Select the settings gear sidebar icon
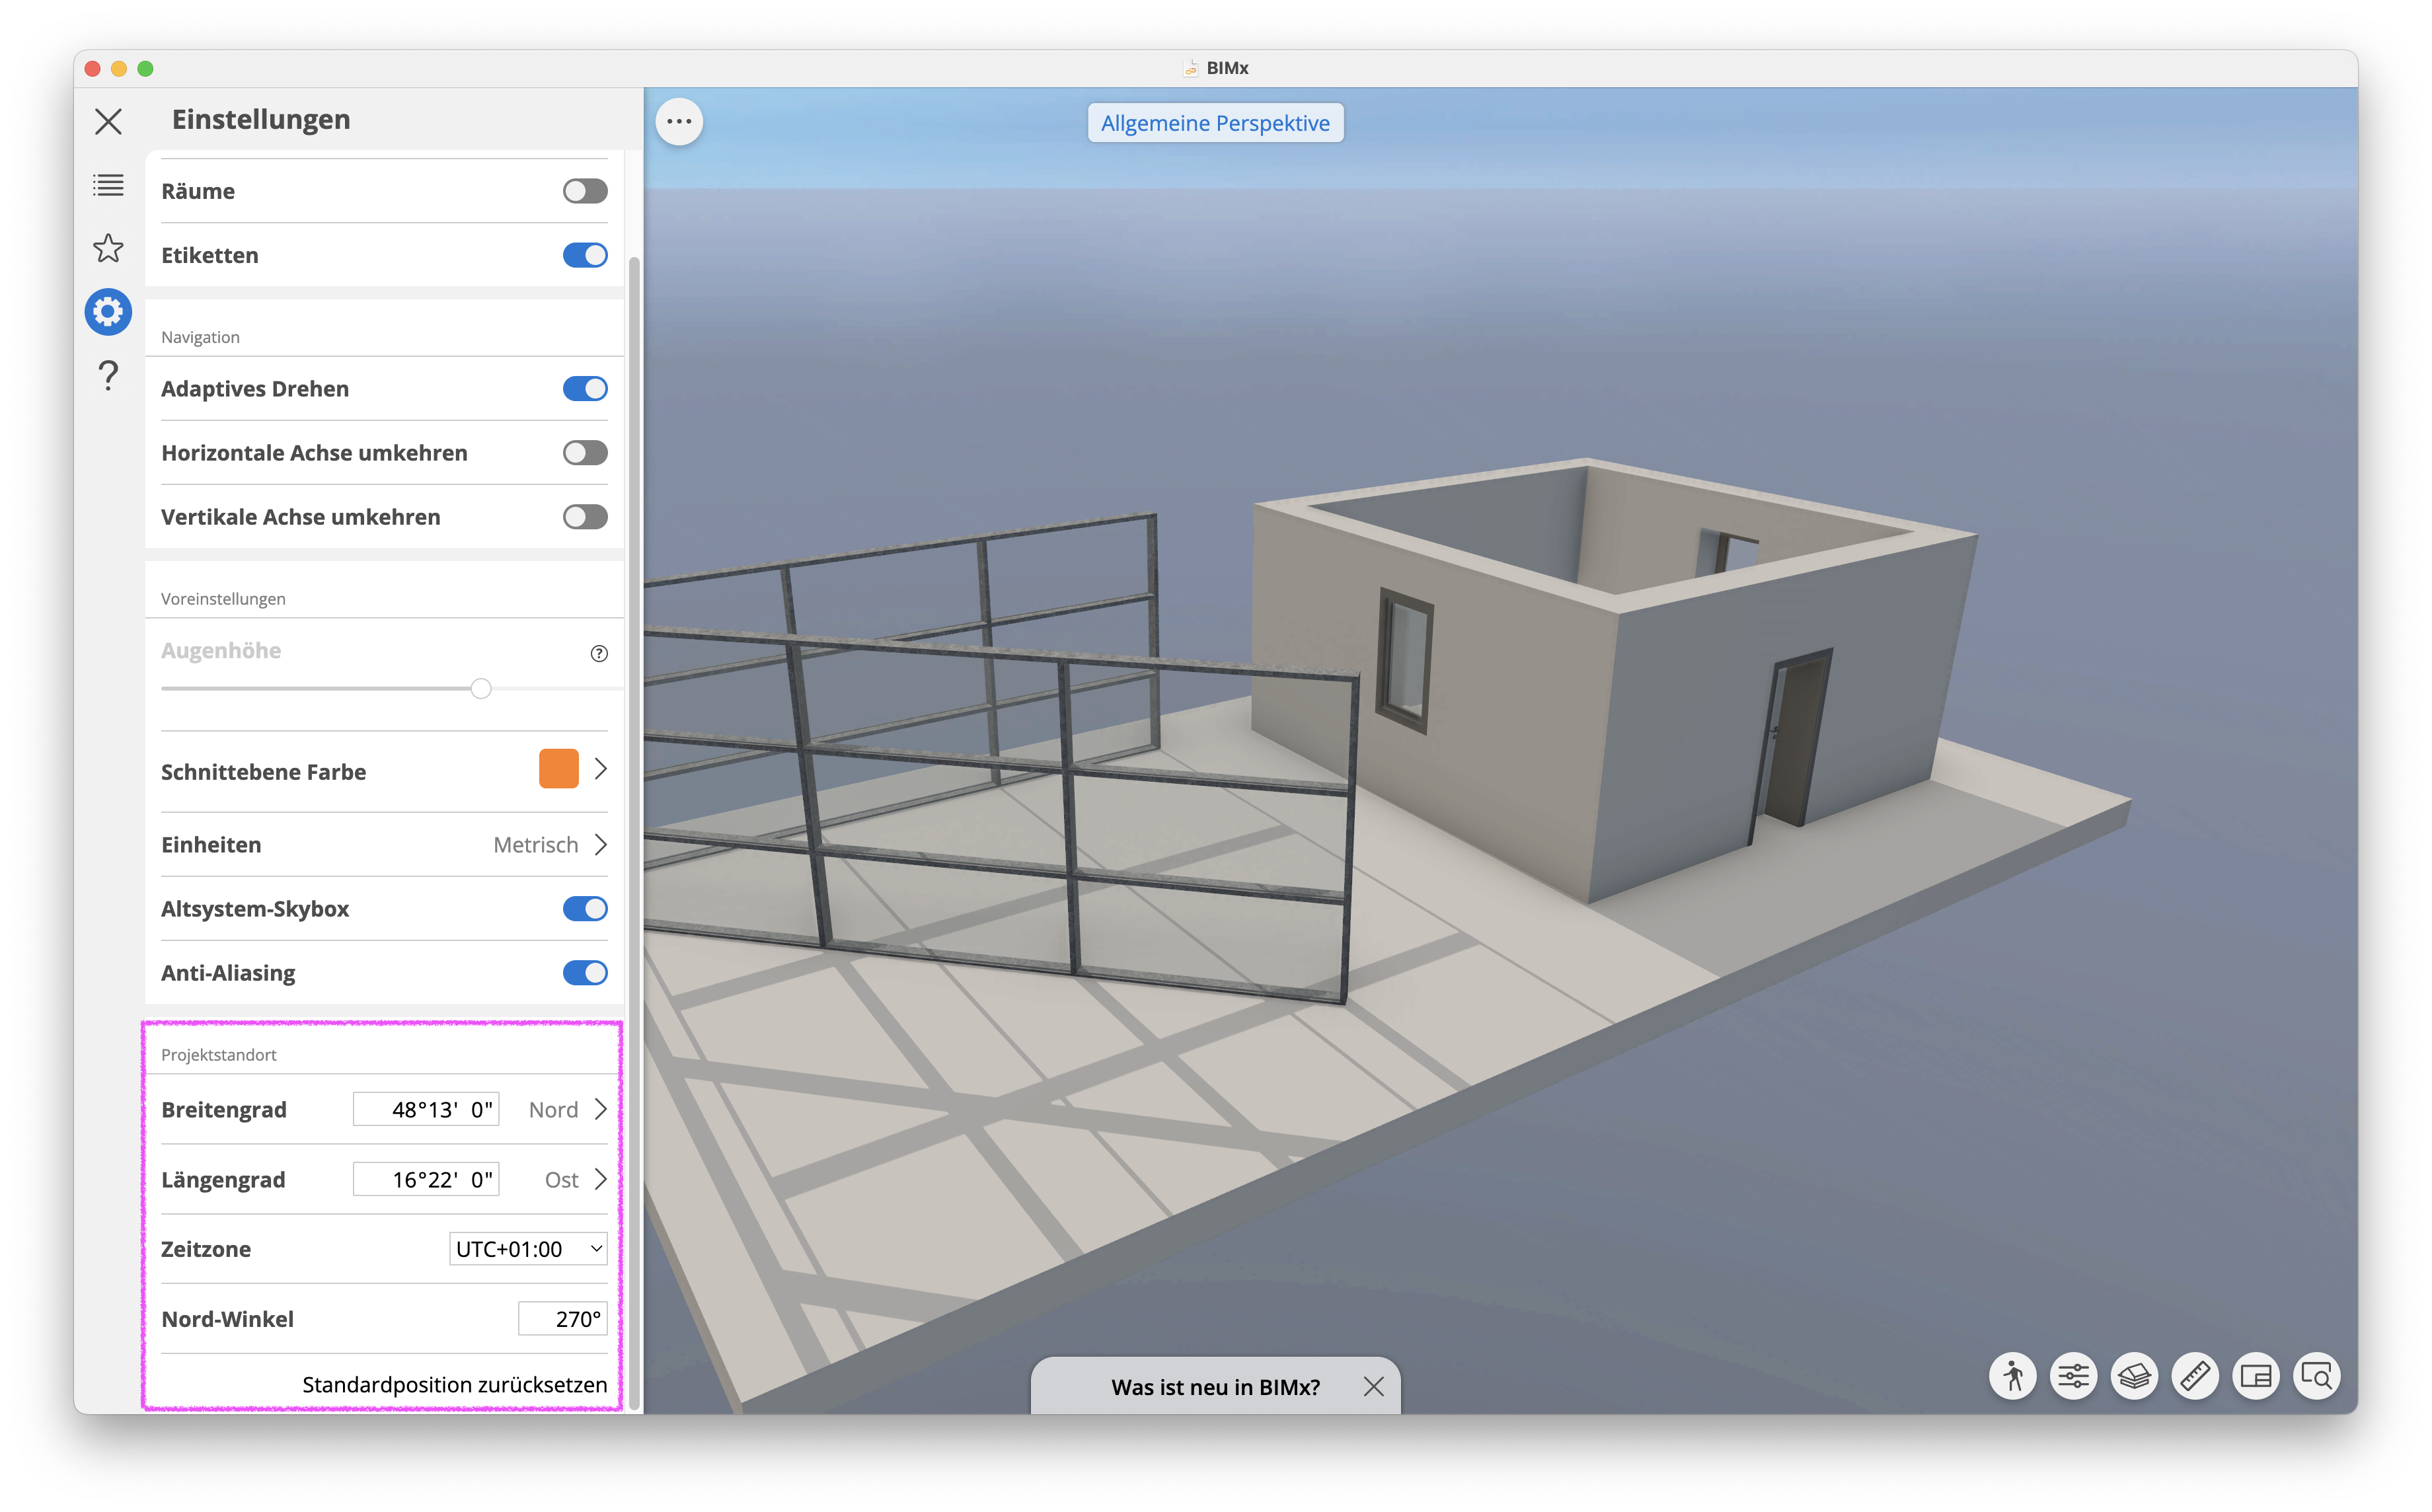The width and height of the screenshot is (2432, 1512). (x=108, y=312)
